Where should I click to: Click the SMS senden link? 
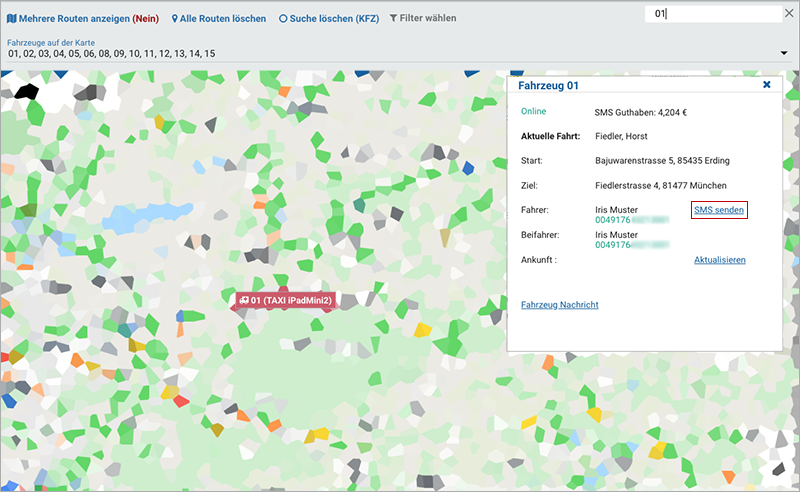pyautogui.click(x=719, y=209)
